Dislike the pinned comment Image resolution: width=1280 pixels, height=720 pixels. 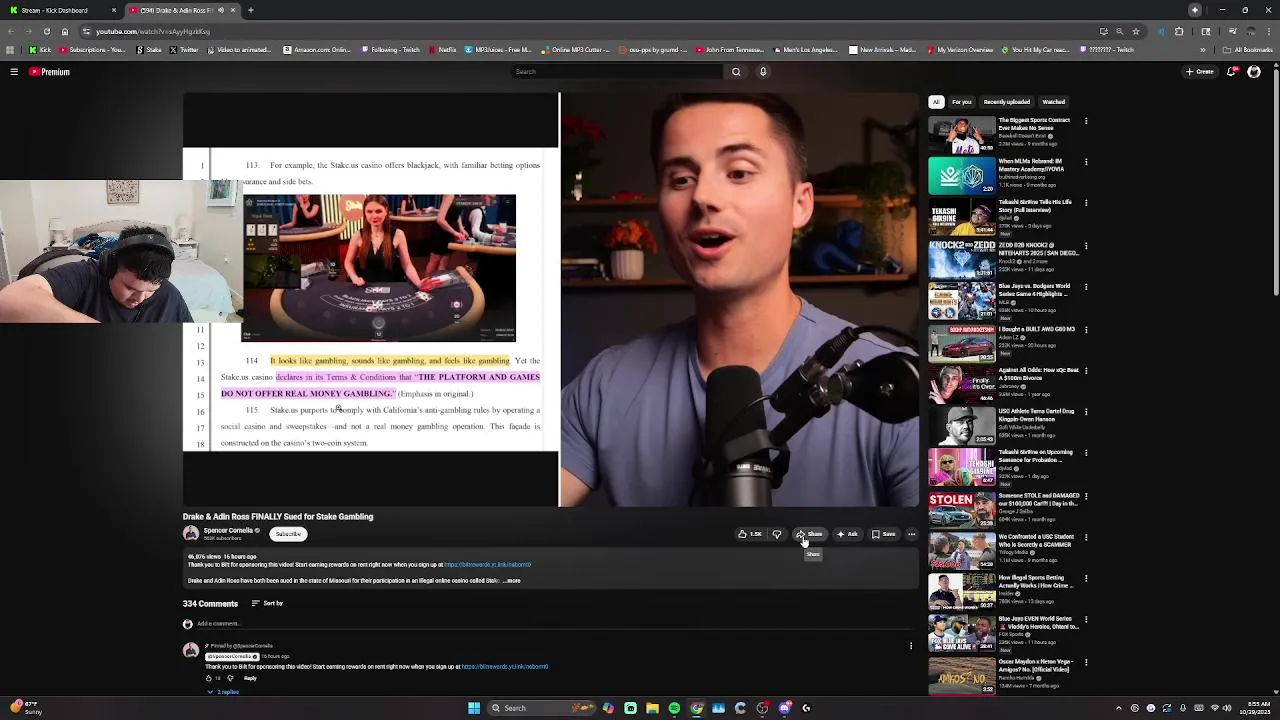[x=230, y=678]
